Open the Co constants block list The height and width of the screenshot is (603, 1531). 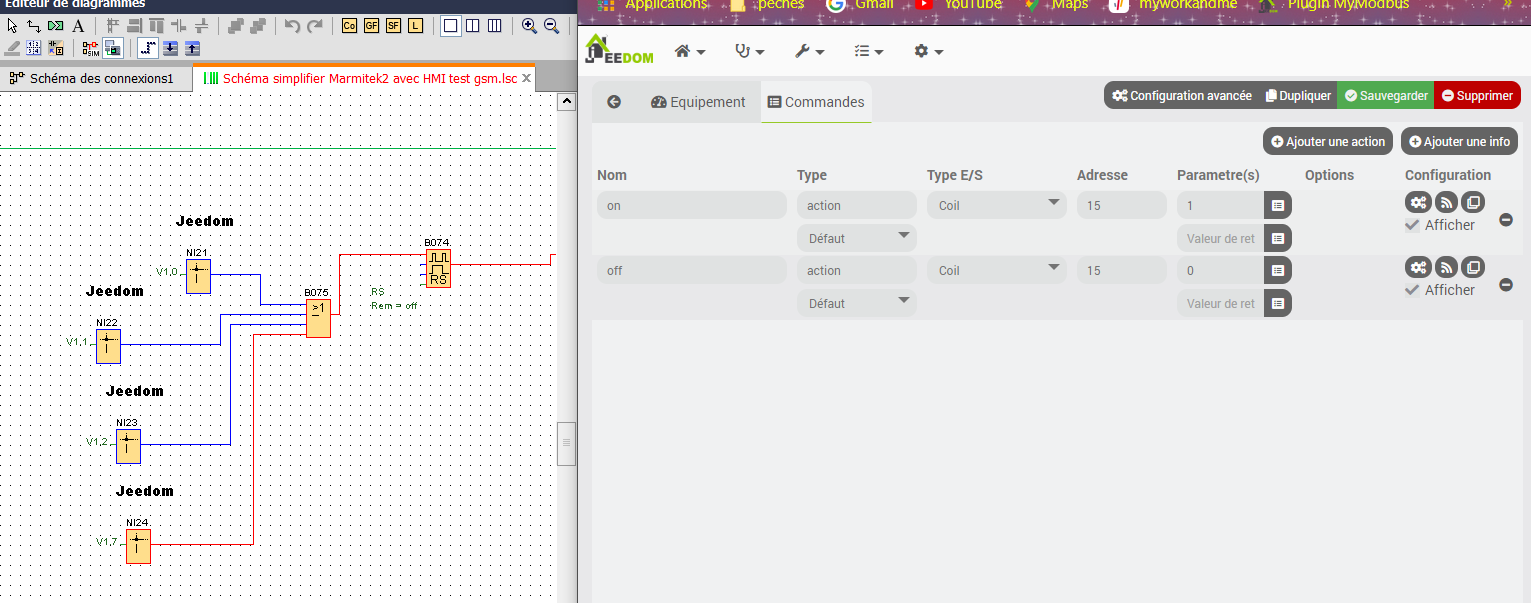tap(349, 26)
